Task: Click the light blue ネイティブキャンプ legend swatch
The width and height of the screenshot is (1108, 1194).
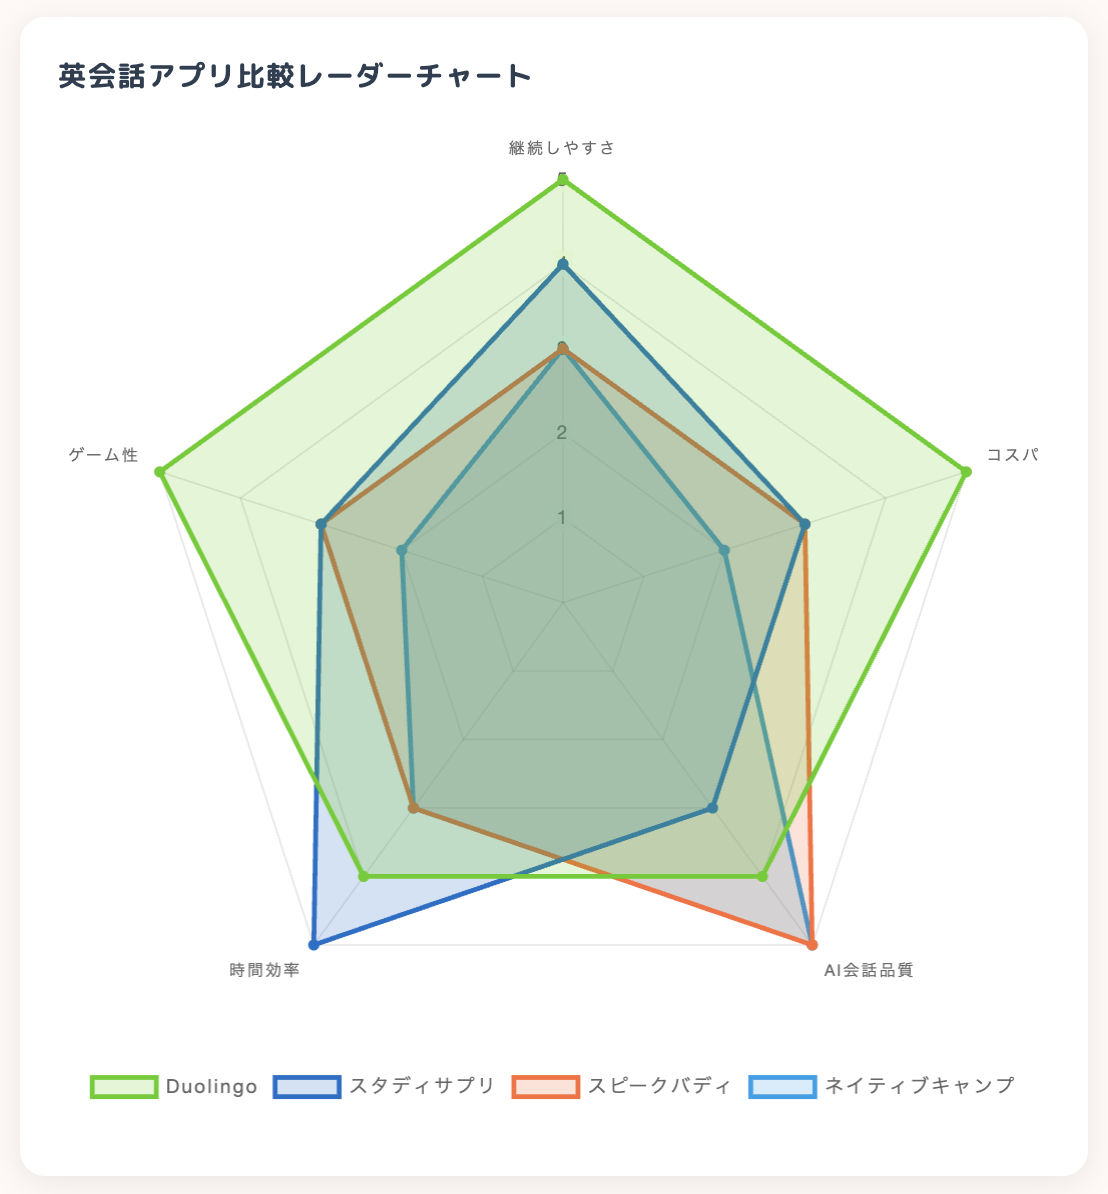Action: 783,1086
